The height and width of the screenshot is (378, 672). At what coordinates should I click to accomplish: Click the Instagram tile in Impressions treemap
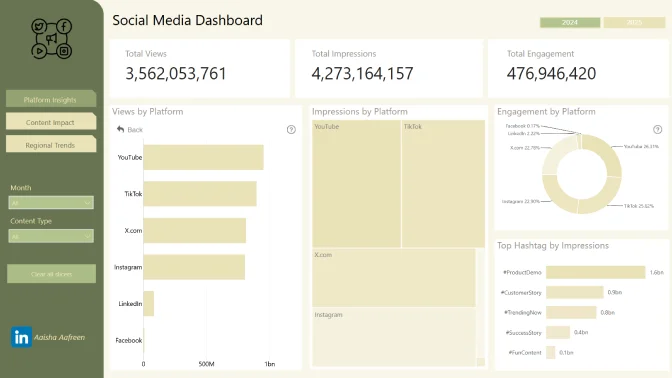pyautogui.click(x=394, y=337)
